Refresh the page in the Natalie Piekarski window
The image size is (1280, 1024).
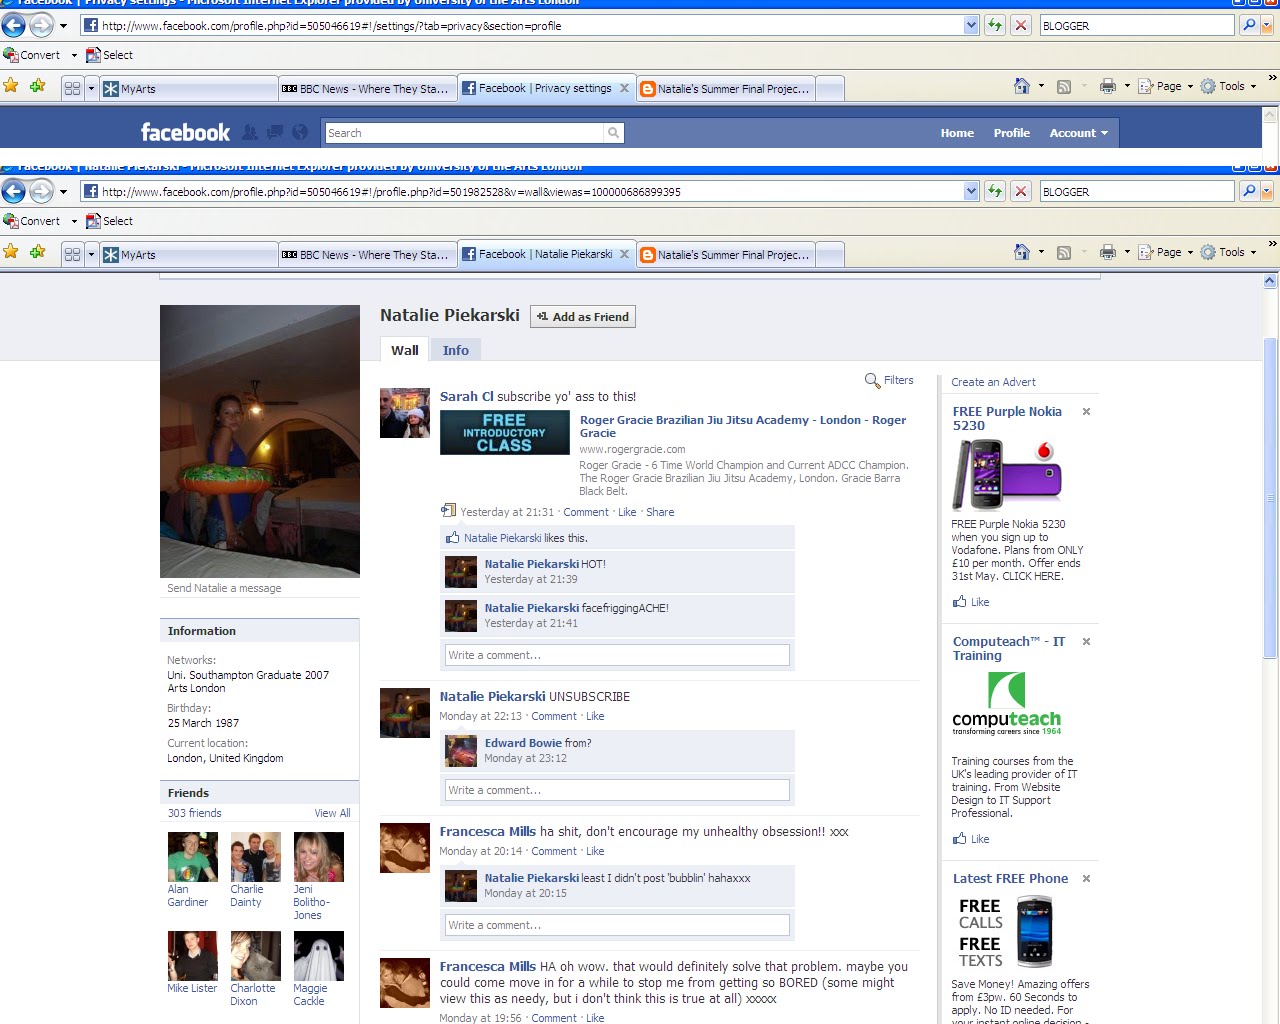tap(995, 191)
